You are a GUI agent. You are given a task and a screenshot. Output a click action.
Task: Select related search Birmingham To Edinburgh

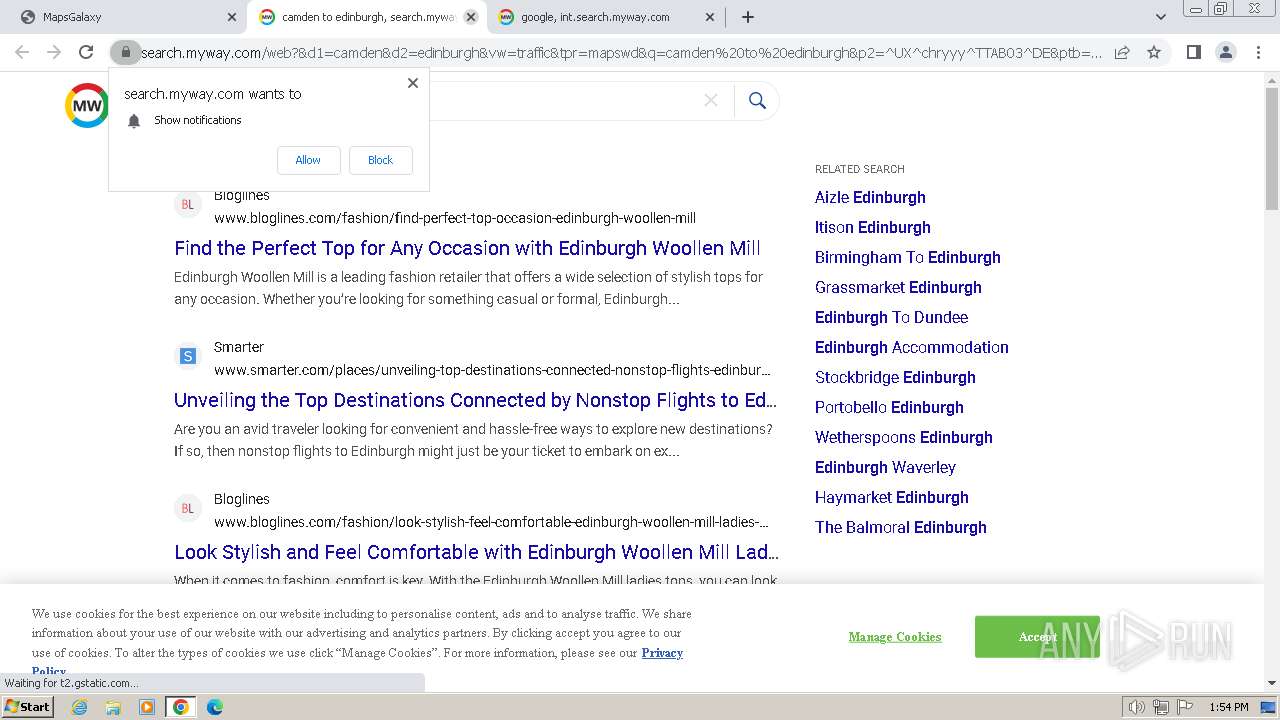coord(908,257)
